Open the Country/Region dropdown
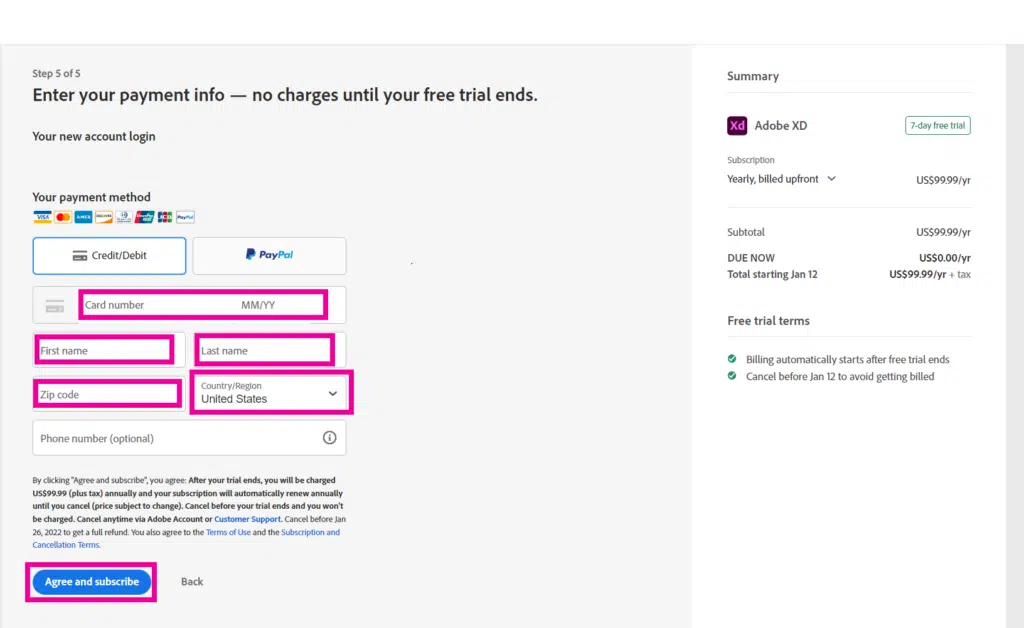 click(270, 392)
